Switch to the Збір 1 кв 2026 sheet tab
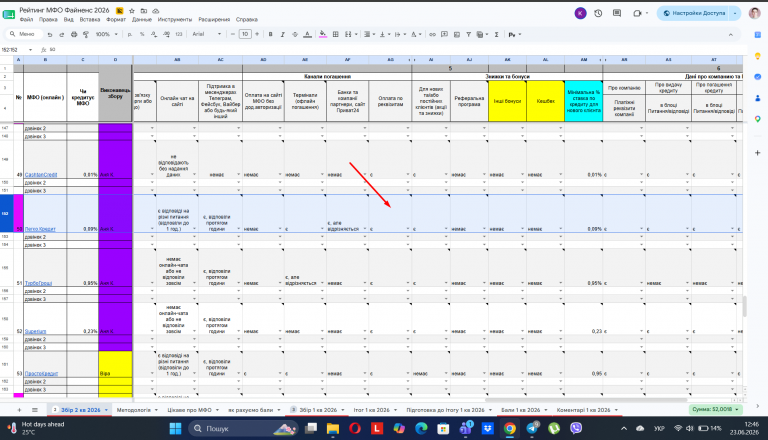The width and height of the screenshot is (768, 440). (318, 410)
